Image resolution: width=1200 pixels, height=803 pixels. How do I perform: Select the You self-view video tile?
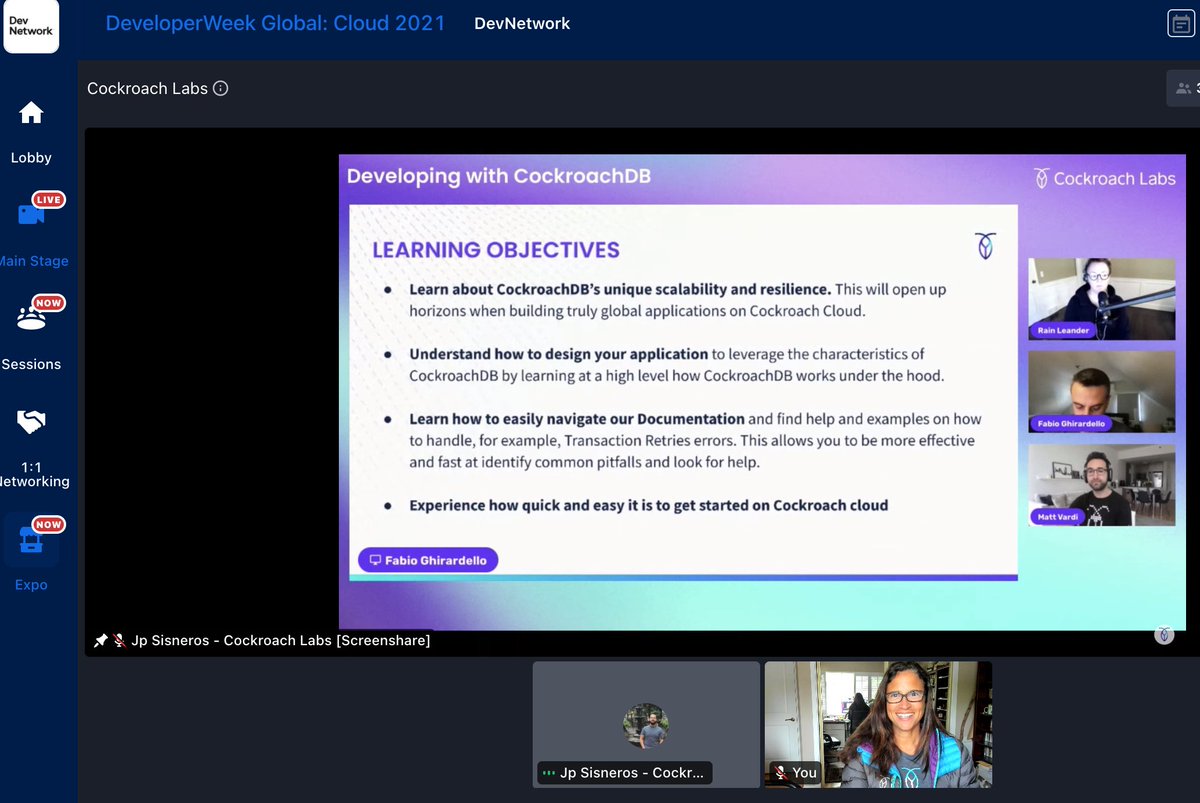click(878, 725)
